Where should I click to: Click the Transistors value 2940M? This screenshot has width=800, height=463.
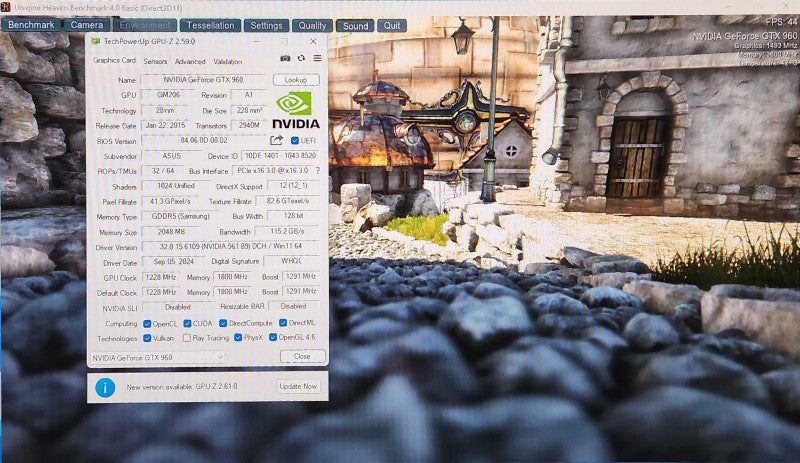coord(249,125)
